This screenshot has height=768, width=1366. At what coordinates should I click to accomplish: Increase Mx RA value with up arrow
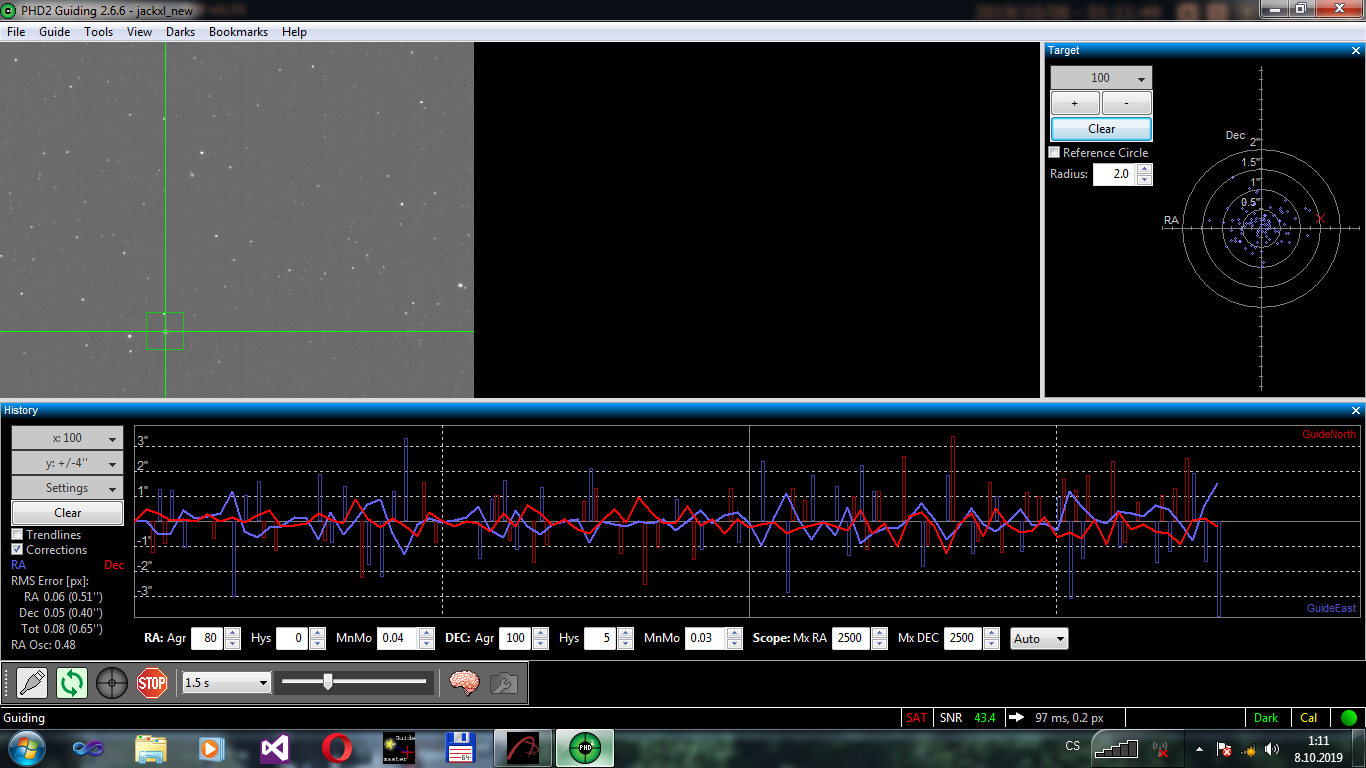[879, 633]
